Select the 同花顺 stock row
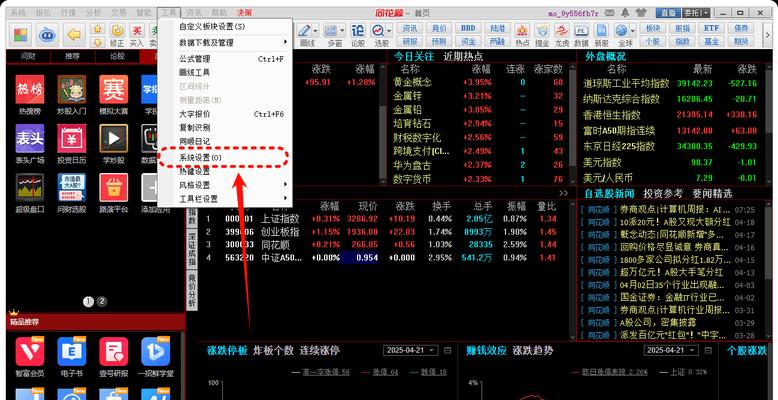 click(382, 244)
